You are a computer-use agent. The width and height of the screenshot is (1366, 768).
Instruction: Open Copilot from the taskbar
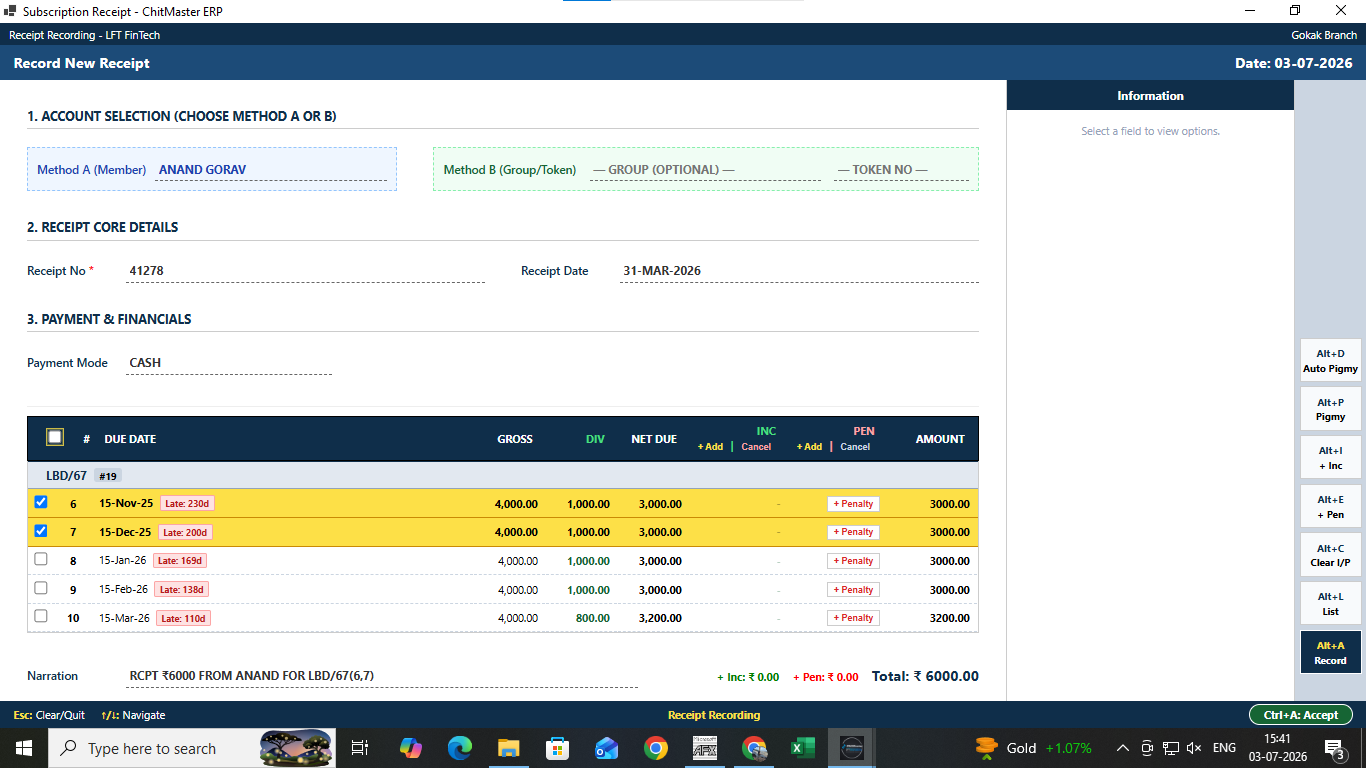click(411, 748)
